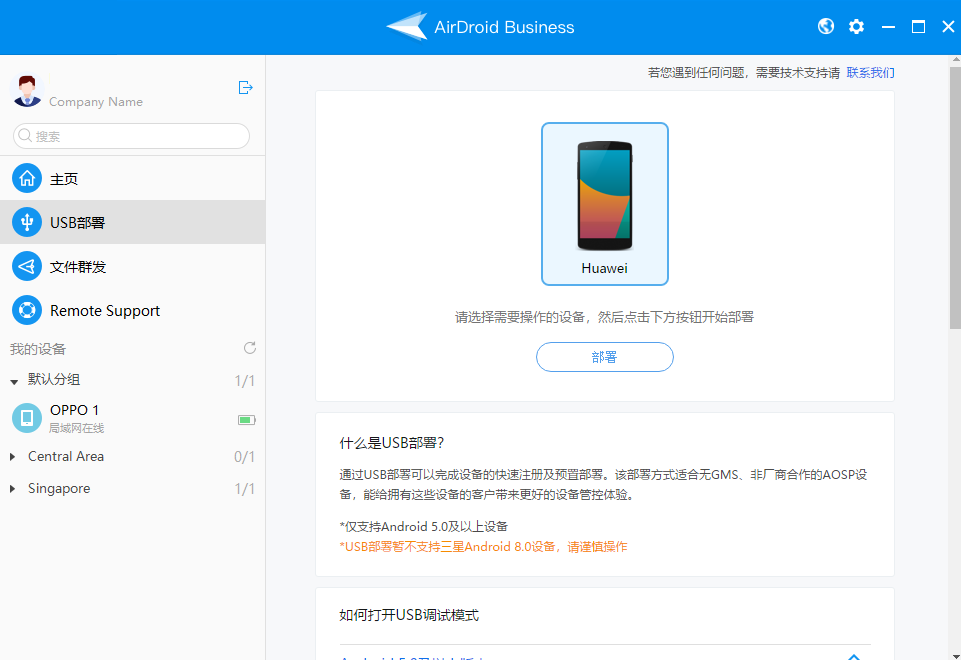Viewport: 961px width, 660px height.
Task: Click the USB icon beside USB部署
Action: click(x=27, y=222)
